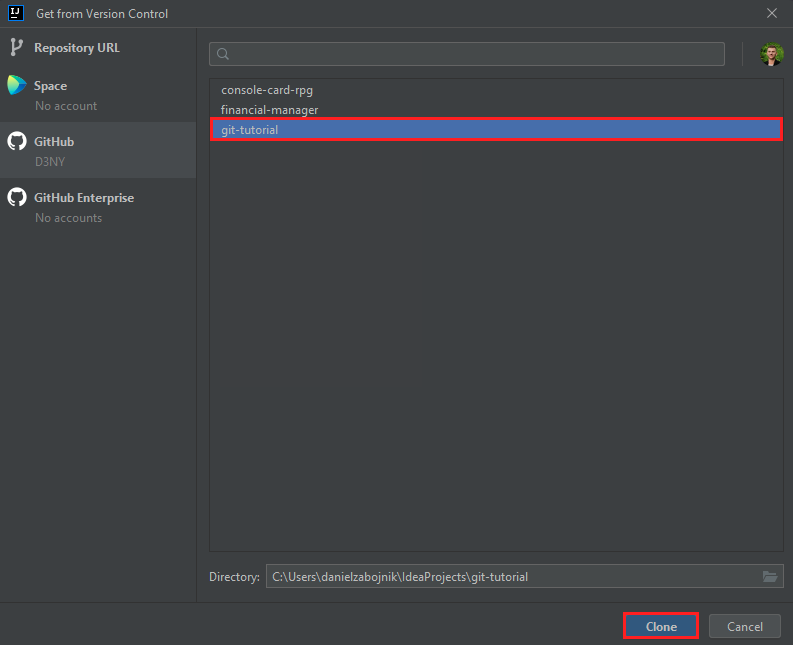Image resolution: width=793 pixels, height=645 pixels.
Task: Click the Clone button
Action: (660, 626)
